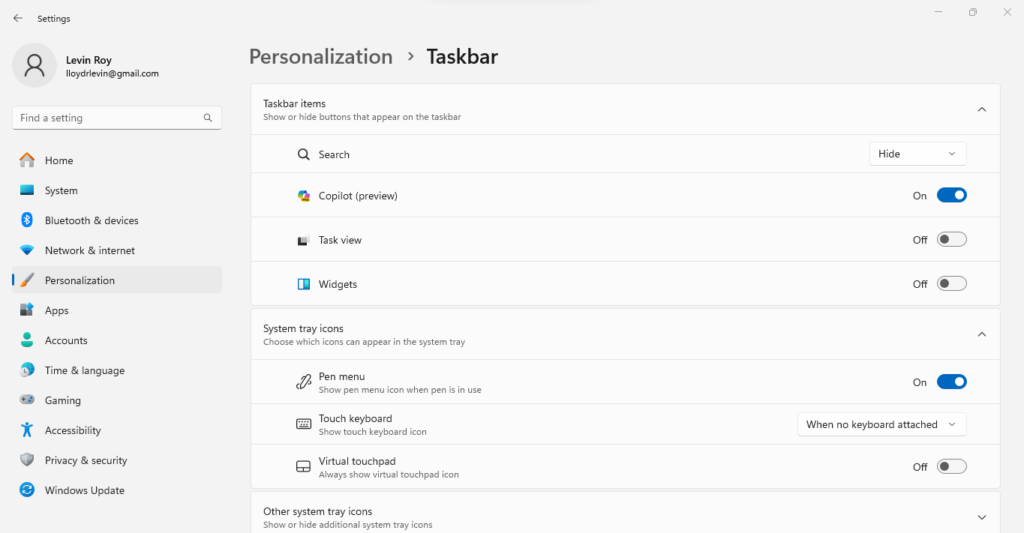Click the Find a setting search box

tap(110, 118)
